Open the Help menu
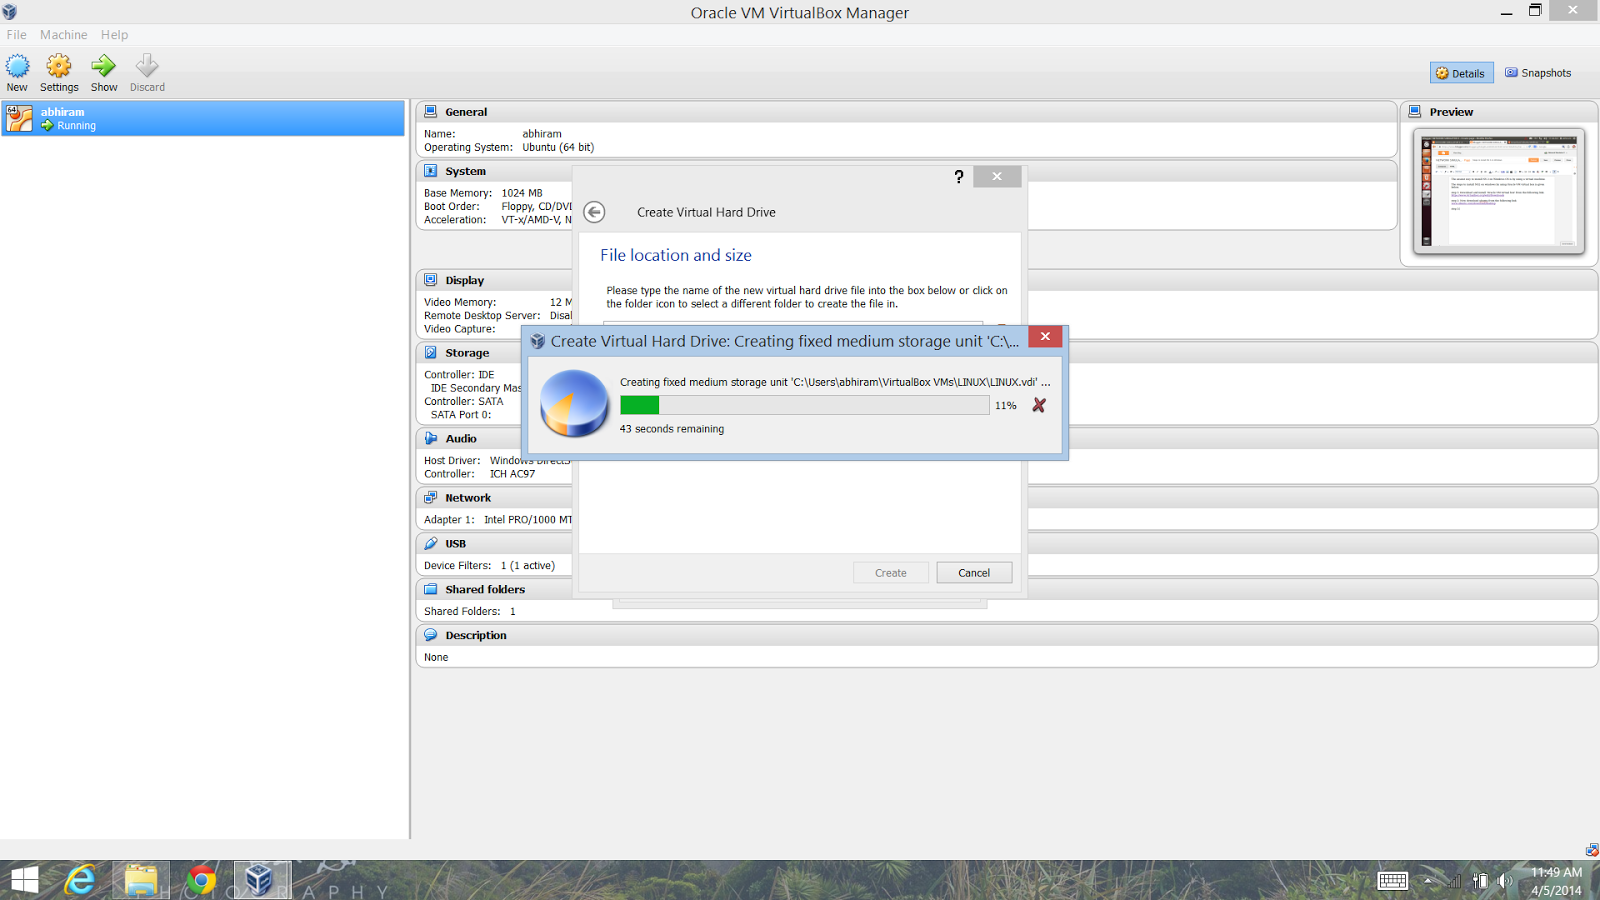The image size is (1600, 900). [x=114, y=34]
